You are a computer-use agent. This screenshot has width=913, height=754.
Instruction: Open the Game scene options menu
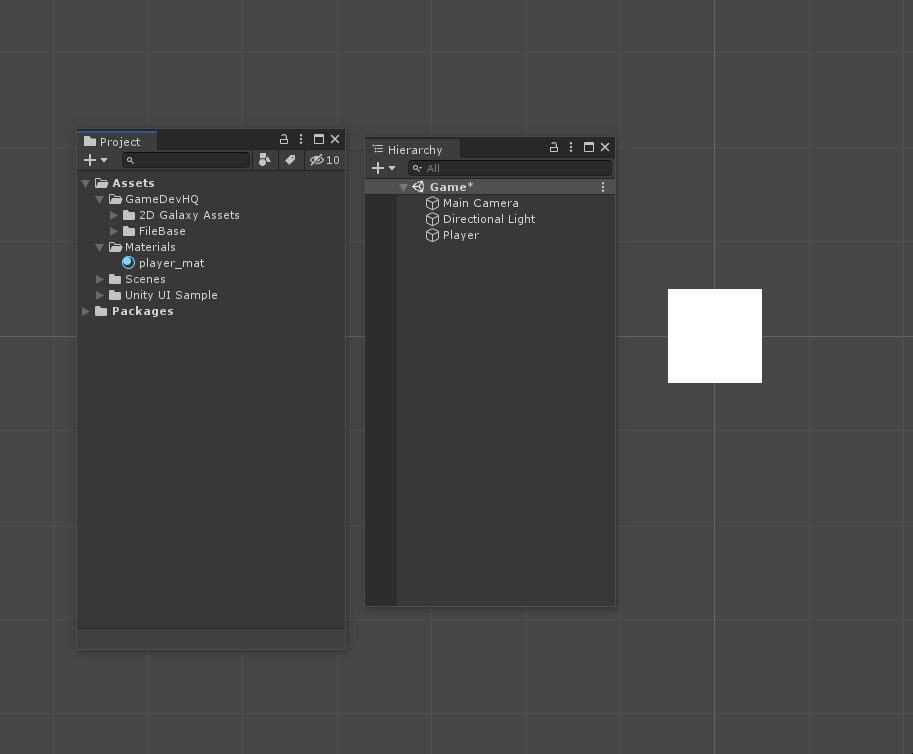tap(603, 187)
